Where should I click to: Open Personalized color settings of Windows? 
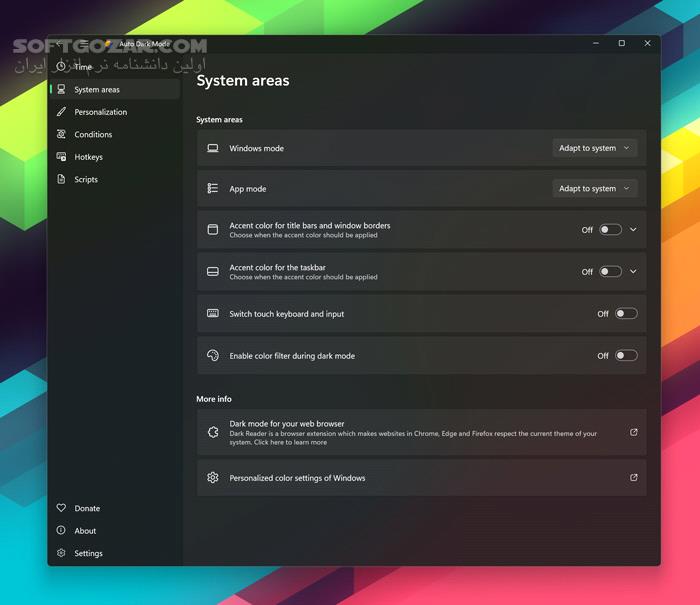tap(421, 477)
